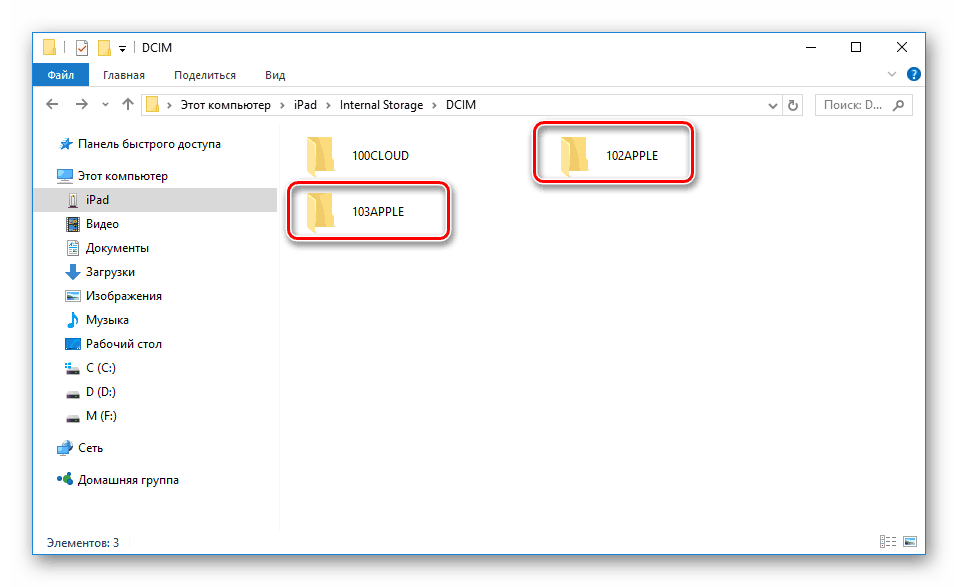Open the Главная ribbon tab
The width and height of the screenshot is (958, 587).
click(124, 75)
